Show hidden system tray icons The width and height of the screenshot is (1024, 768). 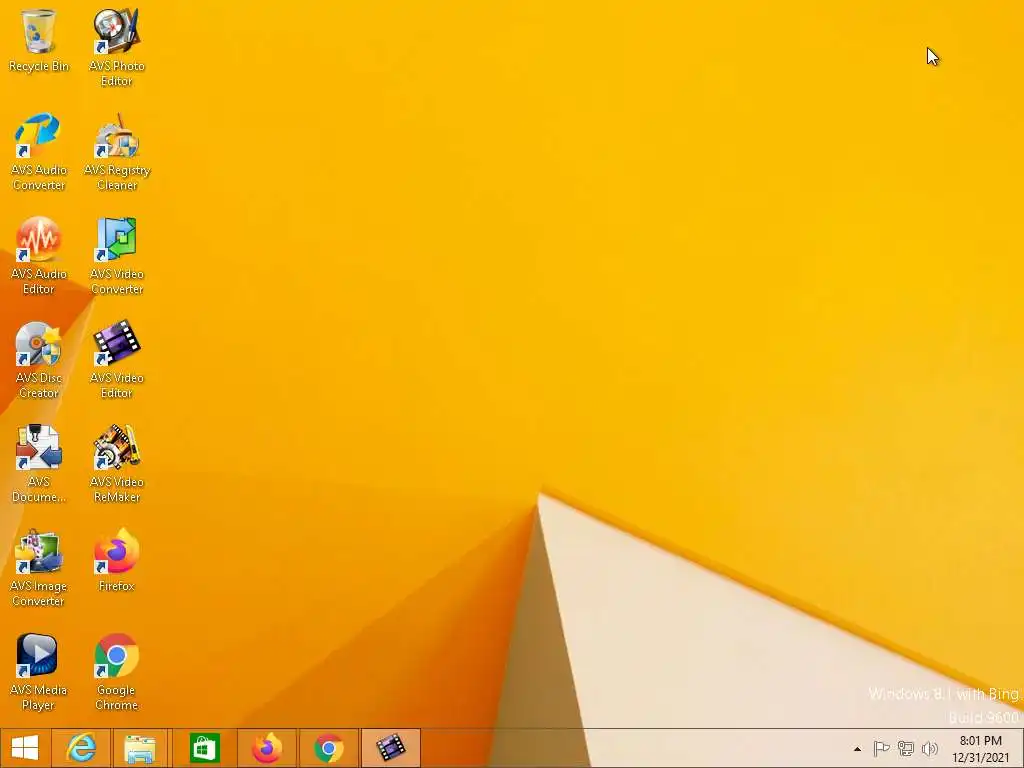pyautogui.click(x=857, y=749)
